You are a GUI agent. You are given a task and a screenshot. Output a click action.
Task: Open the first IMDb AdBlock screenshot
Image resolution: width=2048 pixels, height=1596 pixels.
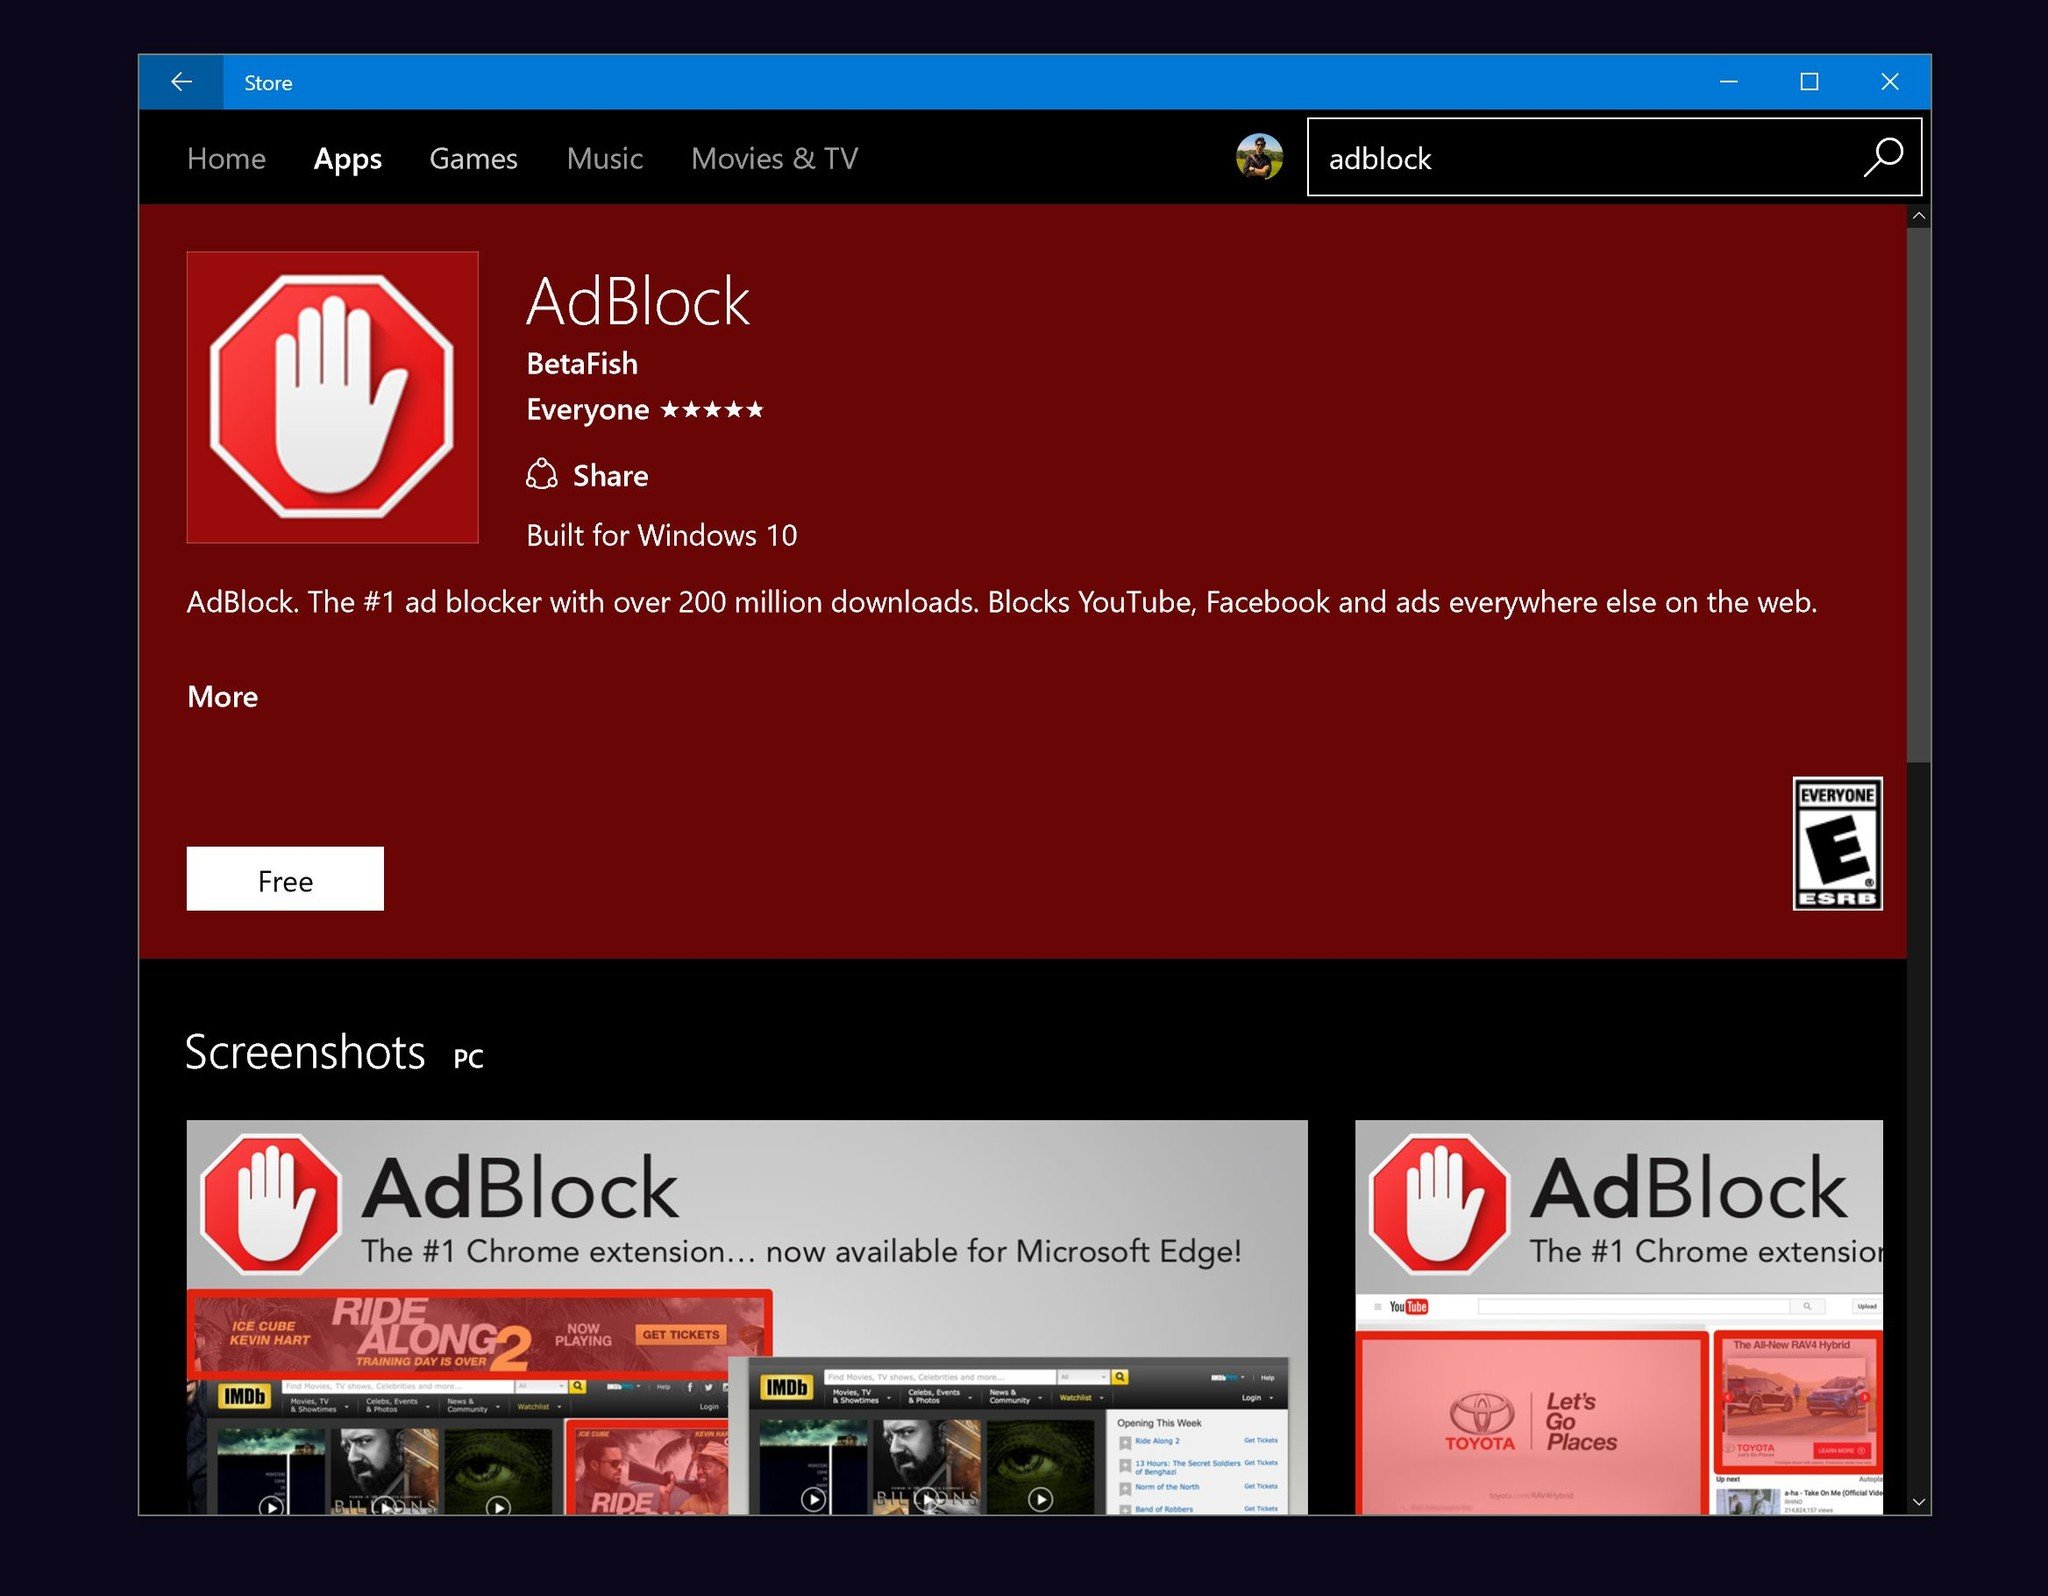tap(746, 1317)
